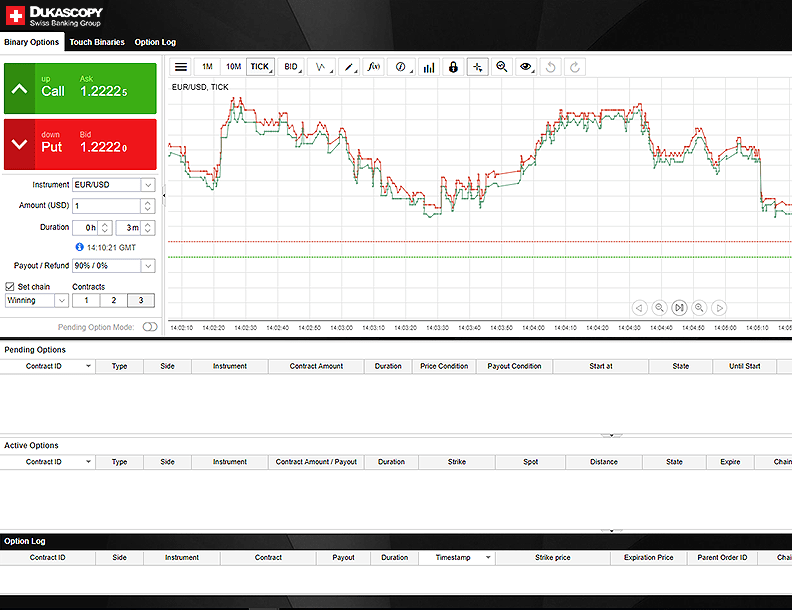Select the pencil drawing tool

pos(349,67)
